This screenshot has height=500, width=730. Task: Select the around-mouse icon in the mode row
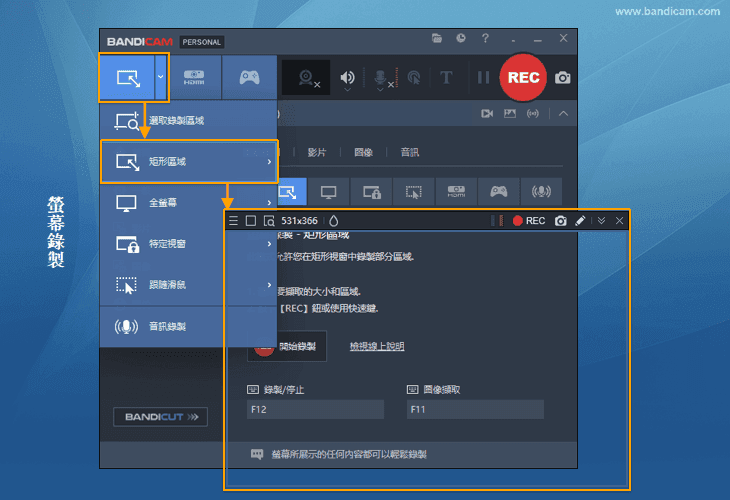pyautogui.click(x=413, y=191)
